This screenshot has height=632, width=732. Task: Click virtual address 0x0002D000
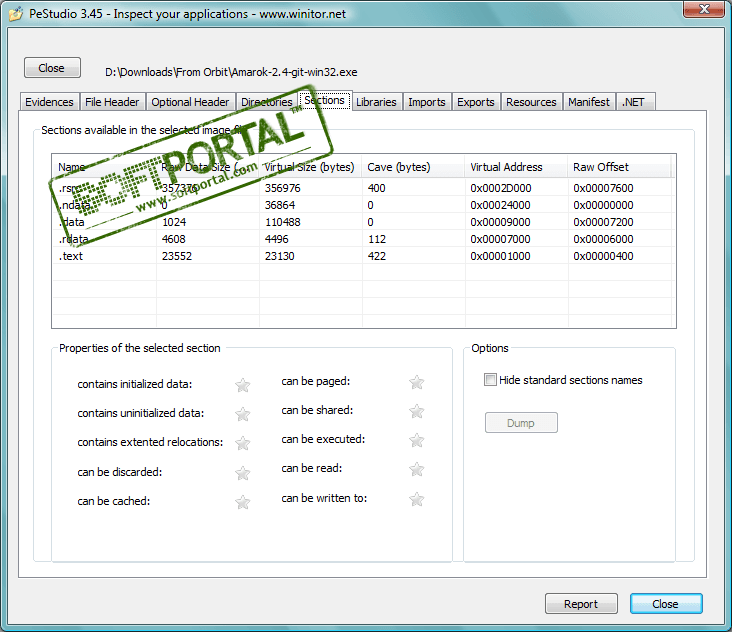(500, 188)
